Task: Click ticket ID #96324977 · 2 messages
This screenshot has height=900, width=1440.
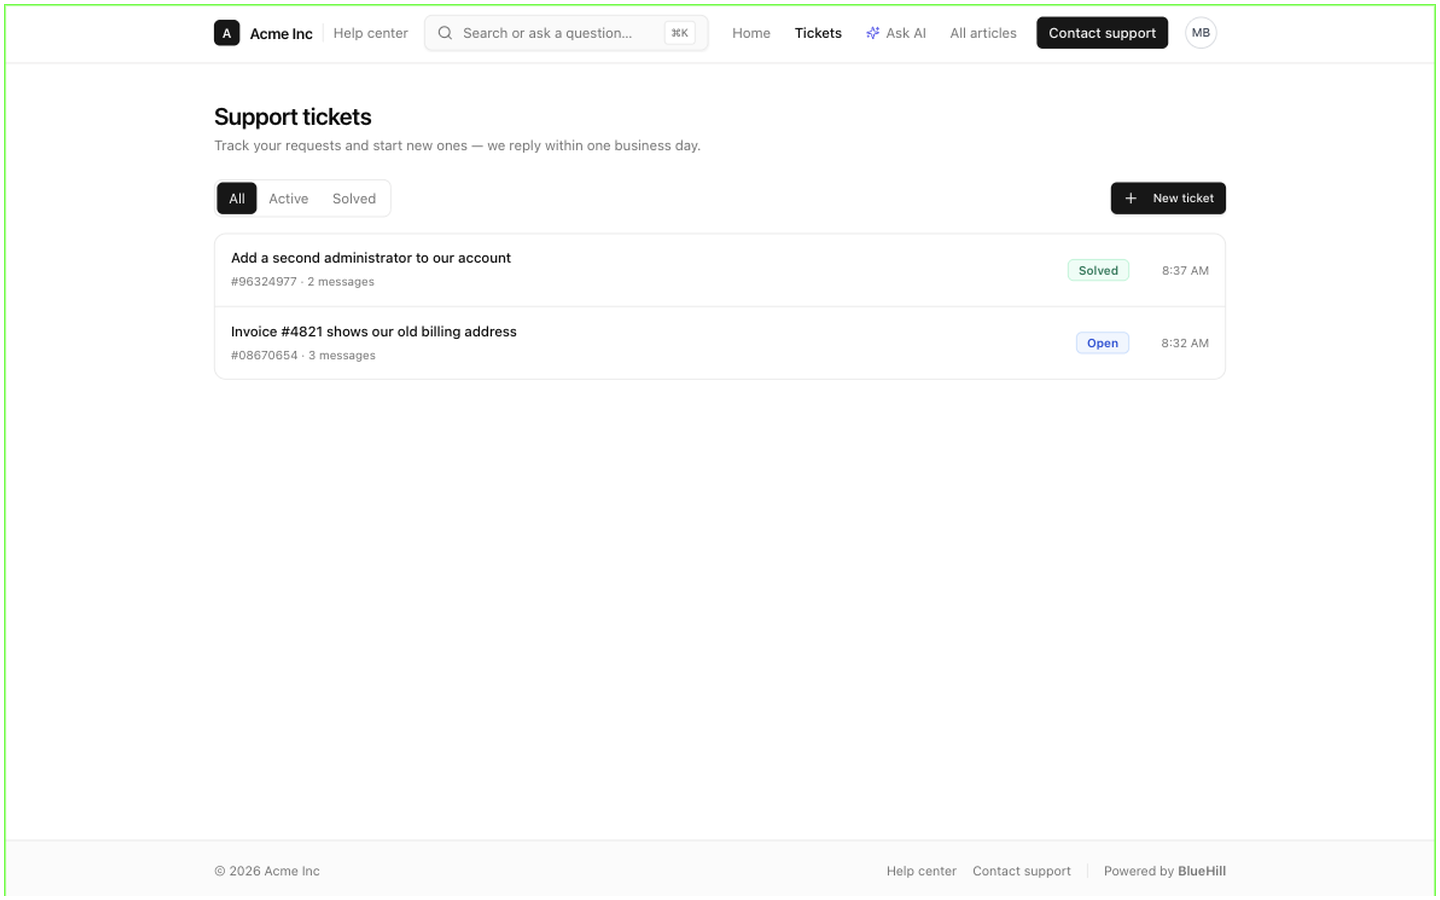Action: click(x=303, y=282)
